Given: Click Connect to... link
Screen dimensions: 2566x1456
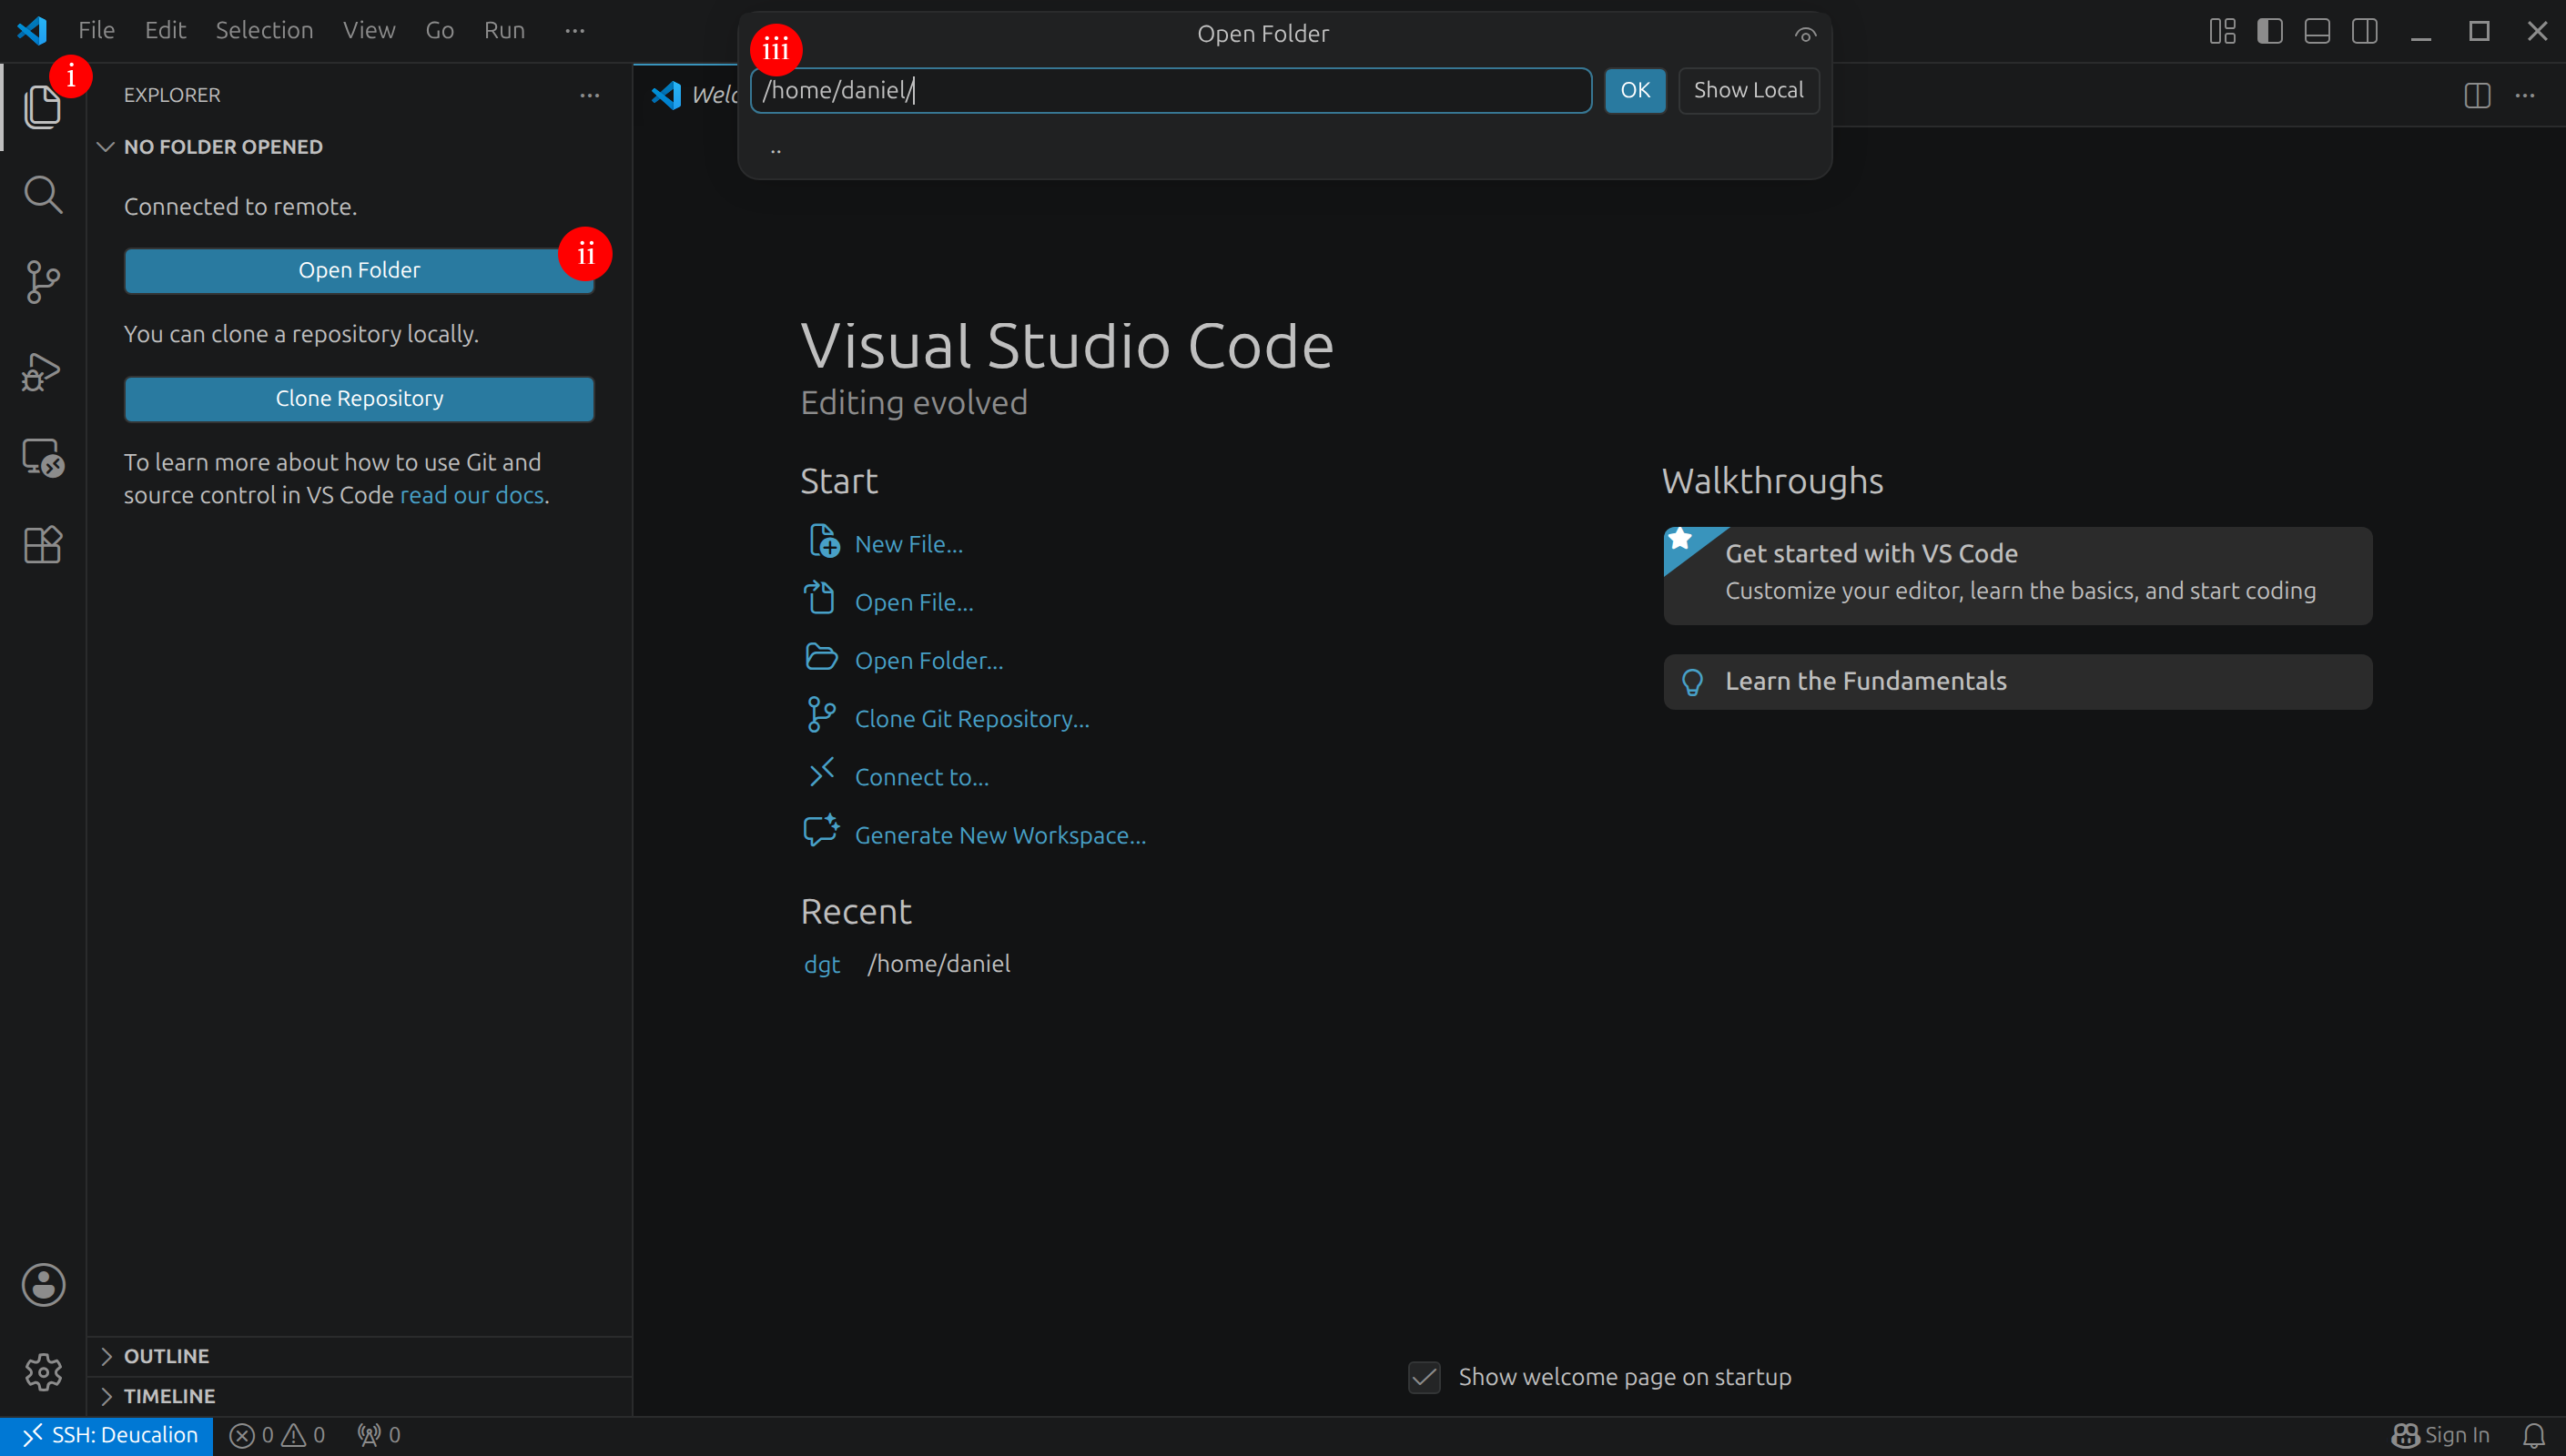Looking at the screenshot, I should coord(922,777).
